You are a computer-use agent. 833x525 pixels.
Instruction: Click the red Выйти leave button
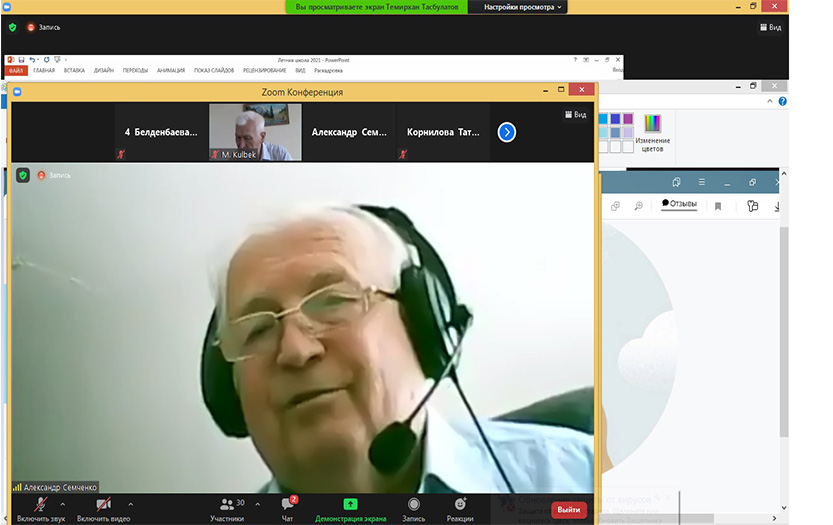coord(569,510)
